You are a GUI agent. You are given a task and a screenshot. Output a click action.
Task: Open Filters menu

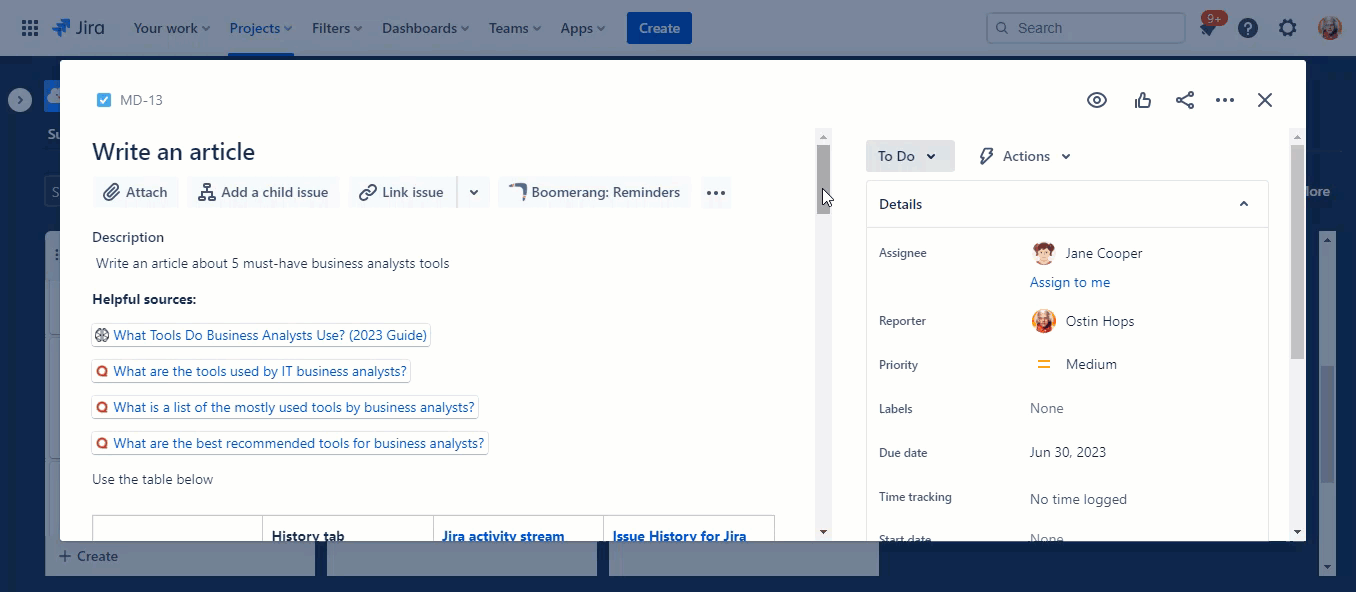(x=337, y=28)
